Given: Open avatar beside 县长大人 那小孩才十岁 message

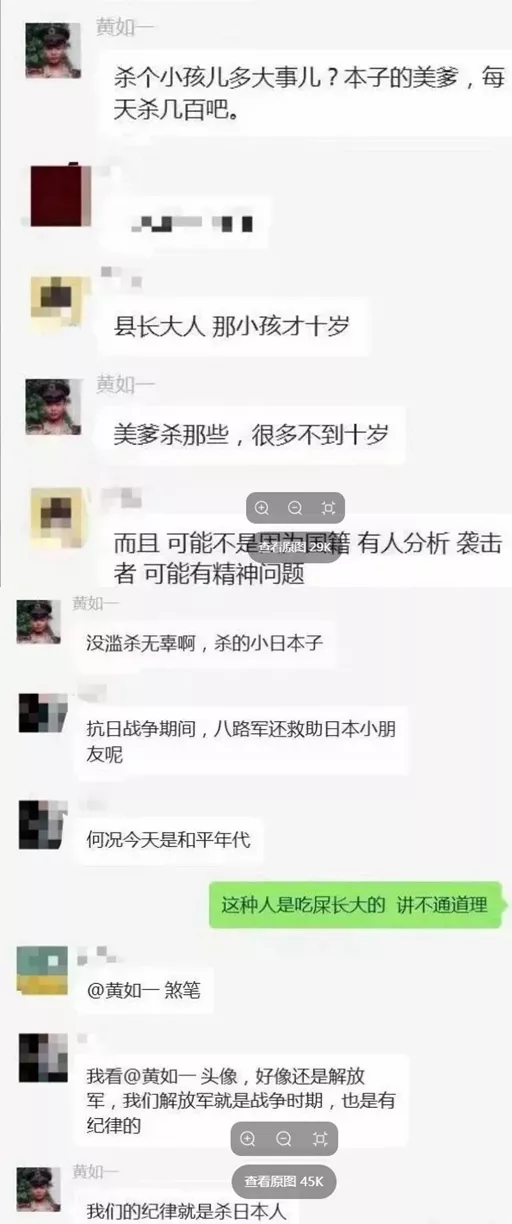Looking at the screenshot, I should [55, 305].
